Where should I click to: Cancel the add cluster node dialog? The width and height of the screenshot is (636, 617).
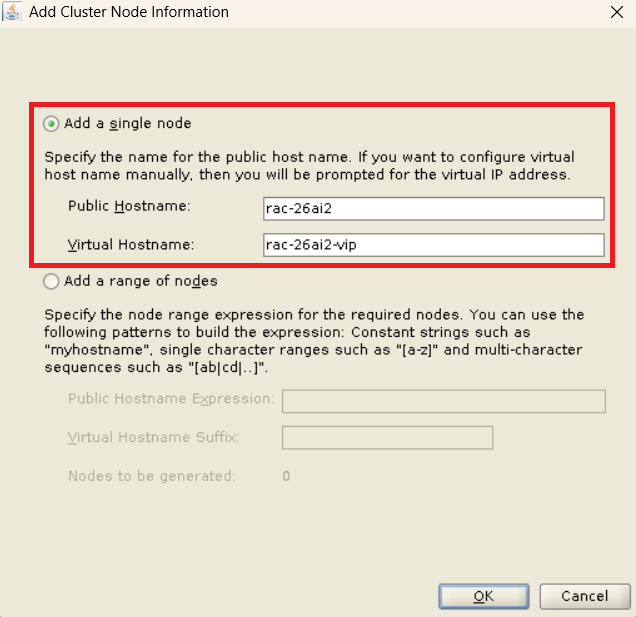pos(584,596)
